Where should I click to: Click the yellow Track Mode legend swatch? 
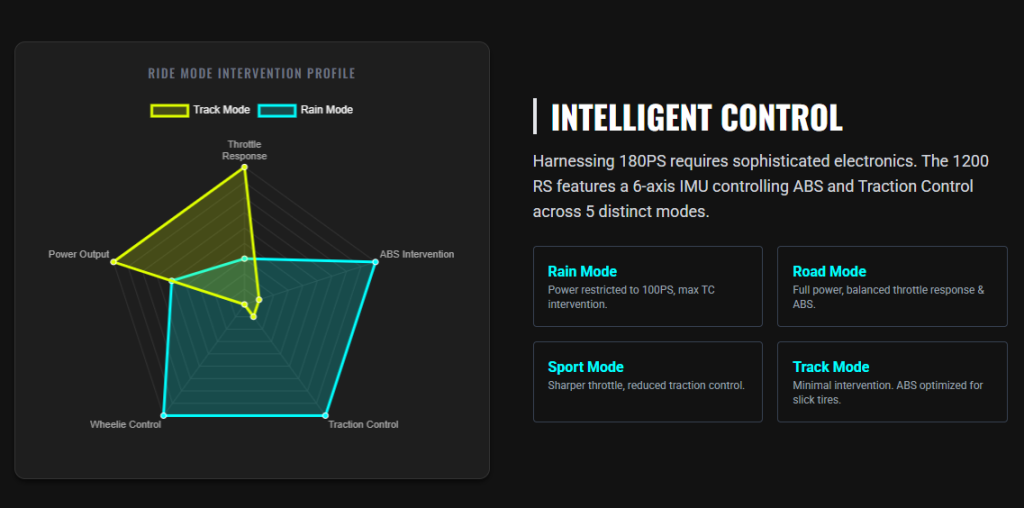(169, 110)
